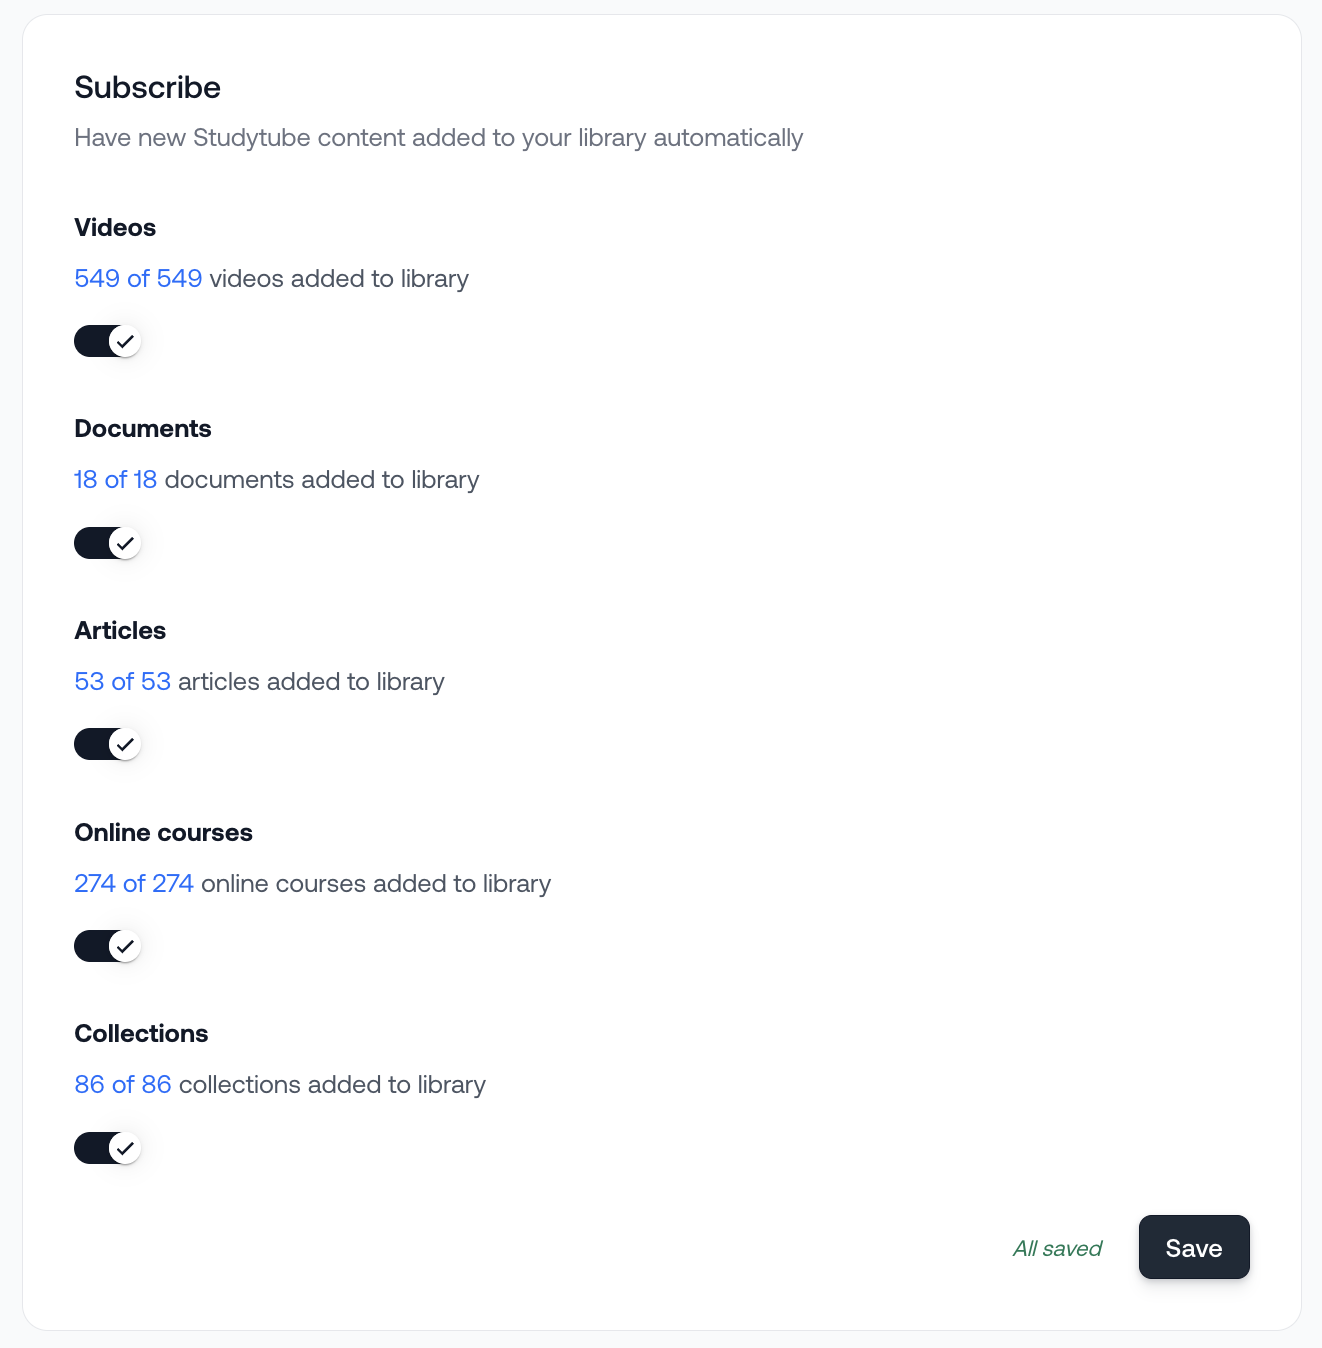Click the "18 of 18" documents link
Screen dimensions: 1322x1348
(116, 480)
